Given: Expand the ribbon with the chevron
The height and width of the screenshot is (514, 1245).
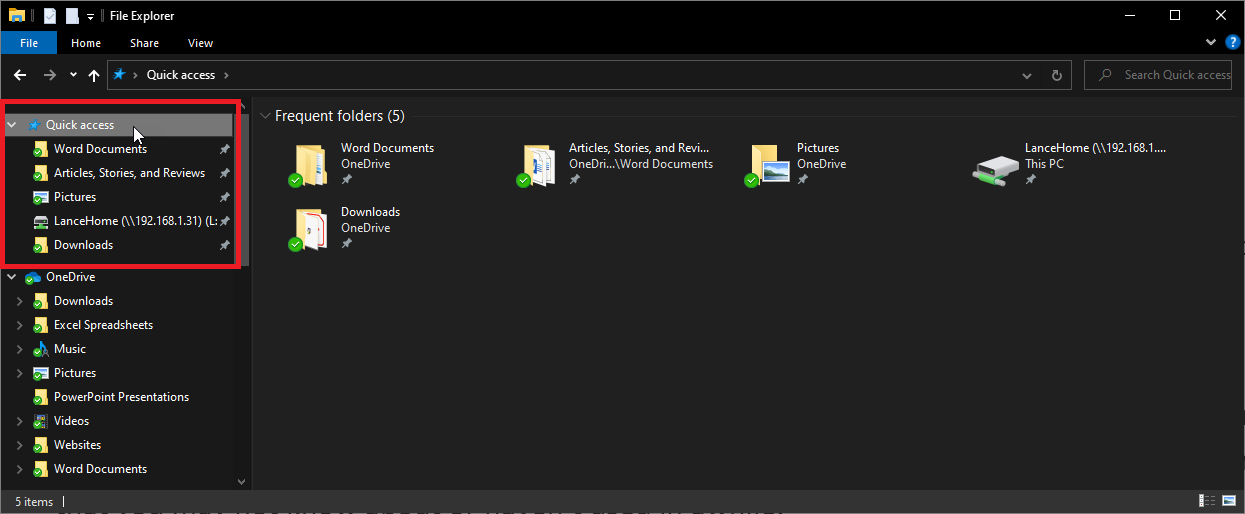Looking at the screenshot, I should [1212, 43].
